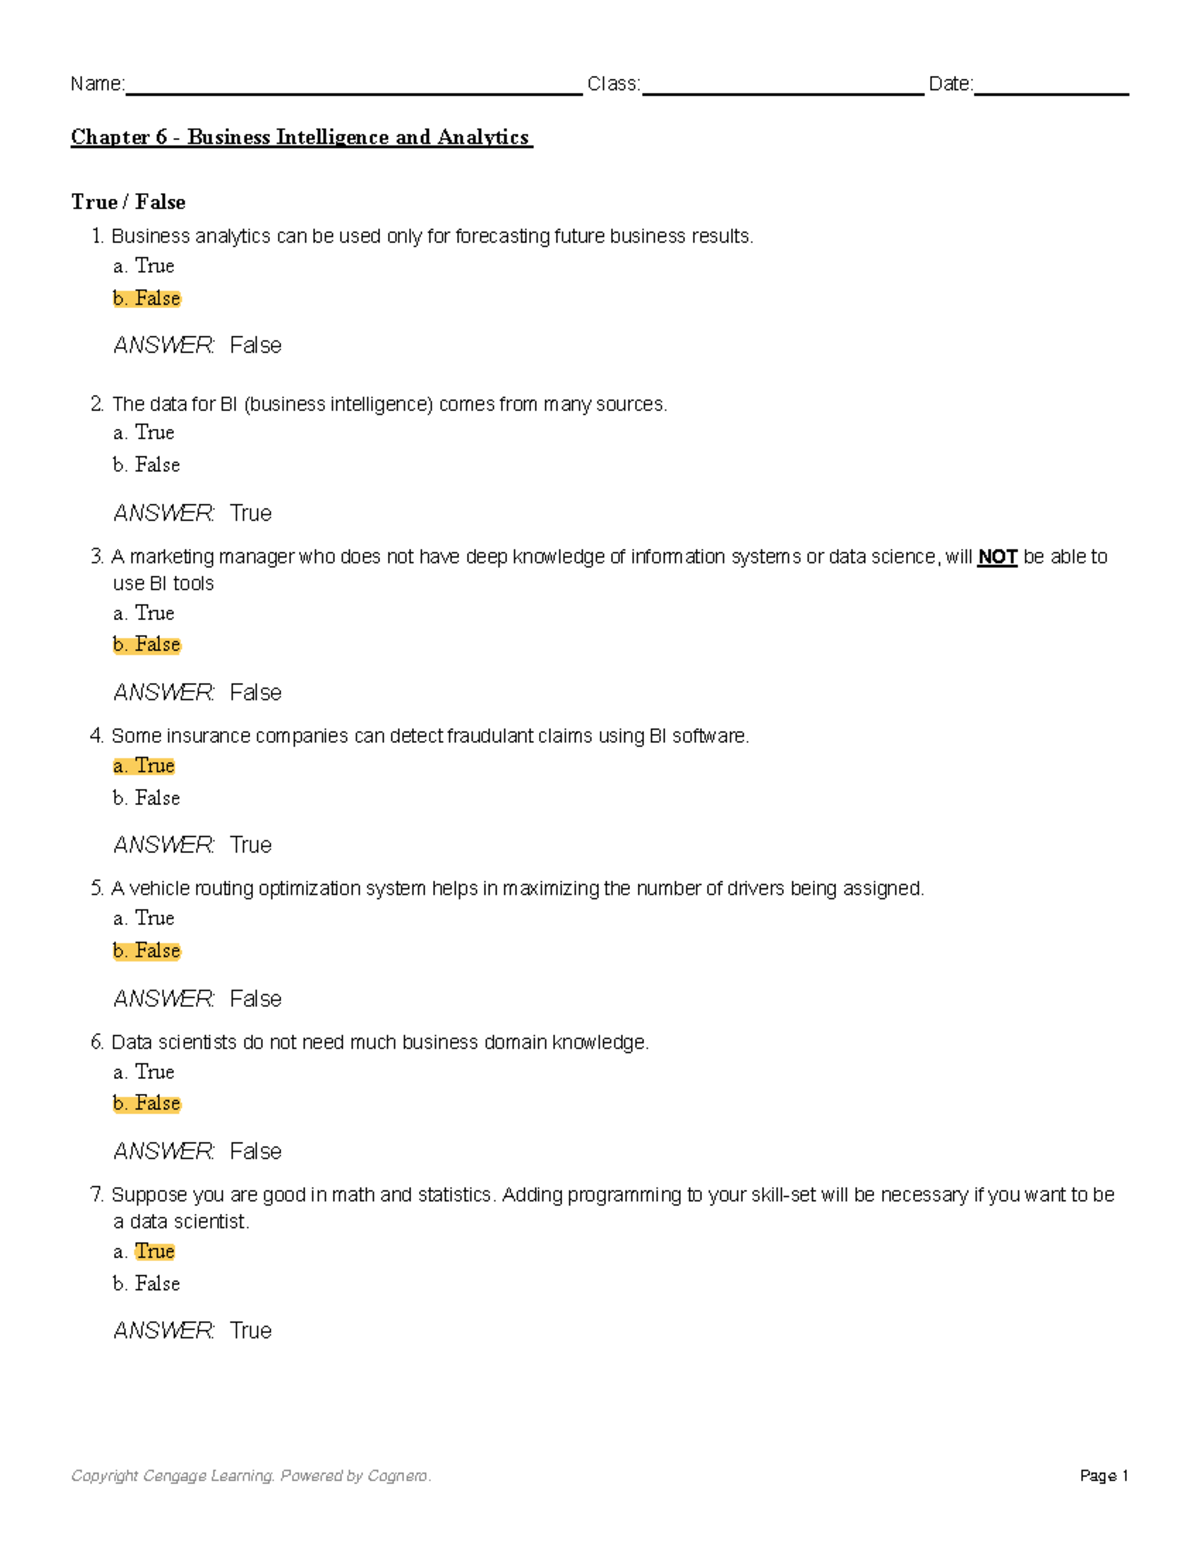Screen dimensions: 1200x1553
Task: Select highlighted 'True' option in question 7
Action: [x=155, y=1252]
